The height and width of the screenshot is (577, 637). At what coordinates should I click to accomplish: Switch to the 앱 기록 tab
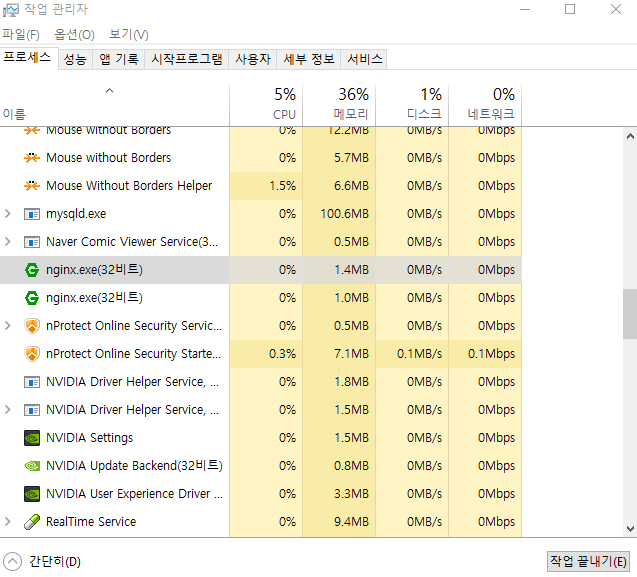[x=119, y=59]
